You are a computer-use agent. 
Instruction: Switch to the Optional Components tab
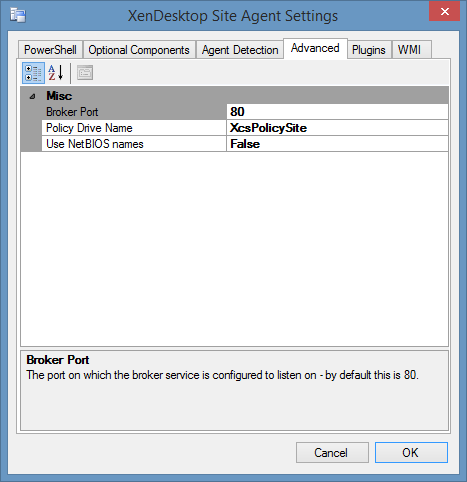(x=139, y=50)
